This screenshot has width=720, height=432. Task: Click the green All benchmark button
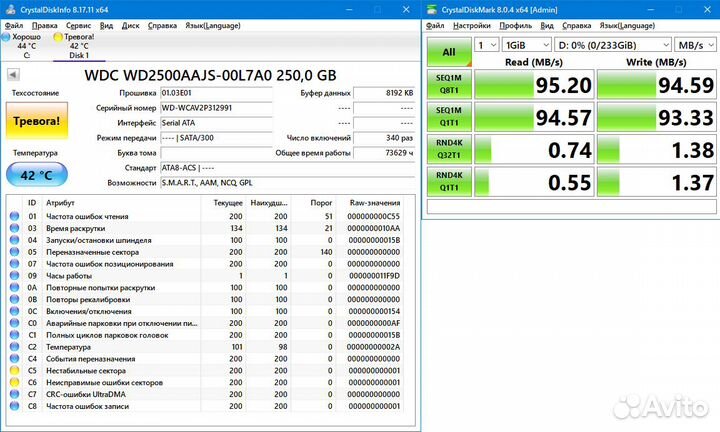(448, 52)
